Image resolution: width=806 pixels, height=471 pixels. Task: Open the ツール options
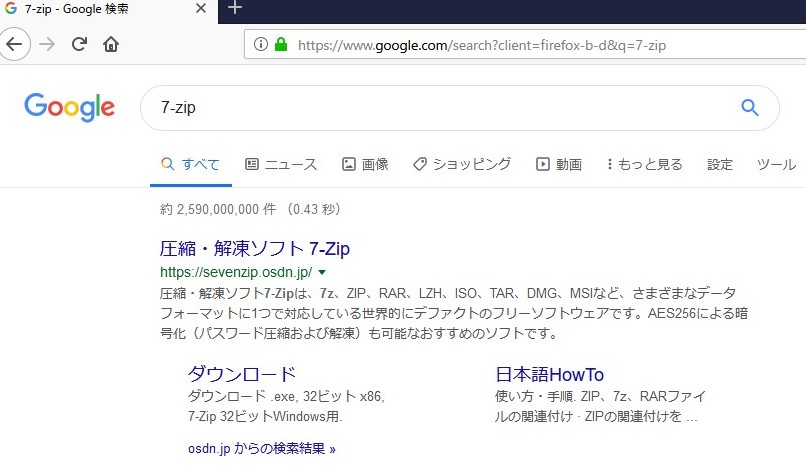tap(776, 165)
